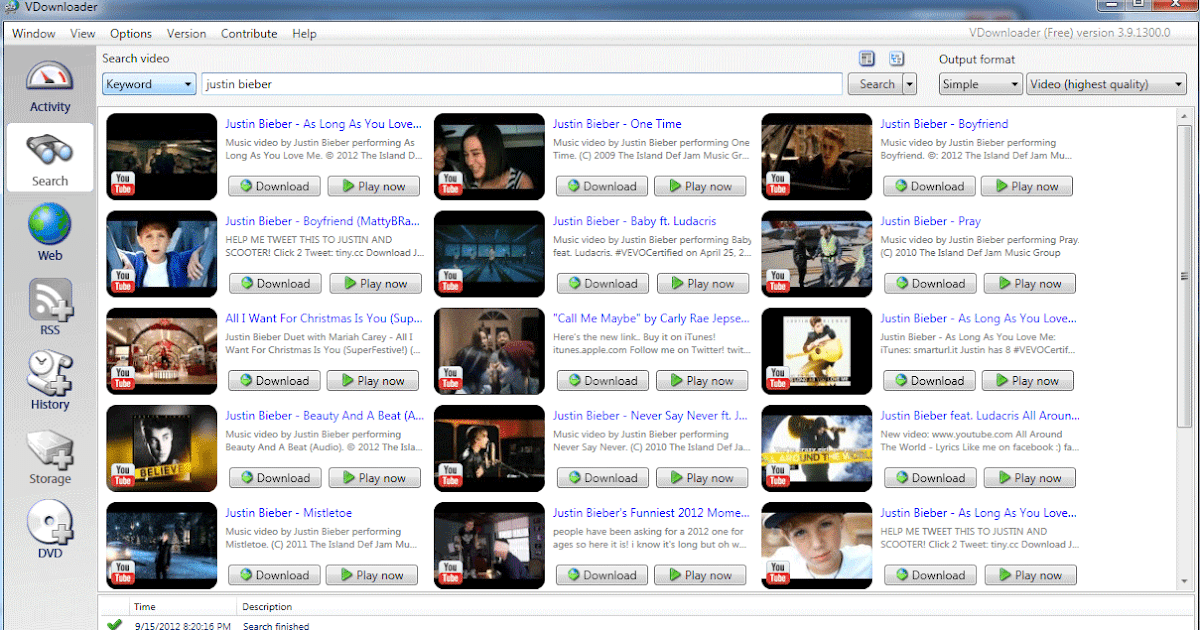Open the Help menu
The image size is (1200, 630).
304,33
